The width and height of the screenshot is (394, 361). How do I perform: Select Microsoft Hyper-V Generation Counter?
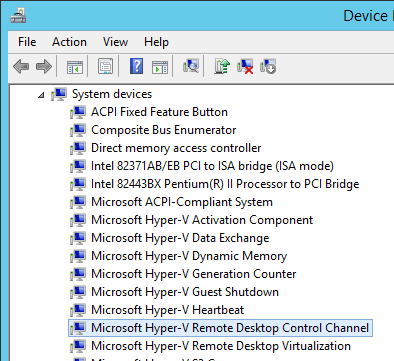coord(194,274)
